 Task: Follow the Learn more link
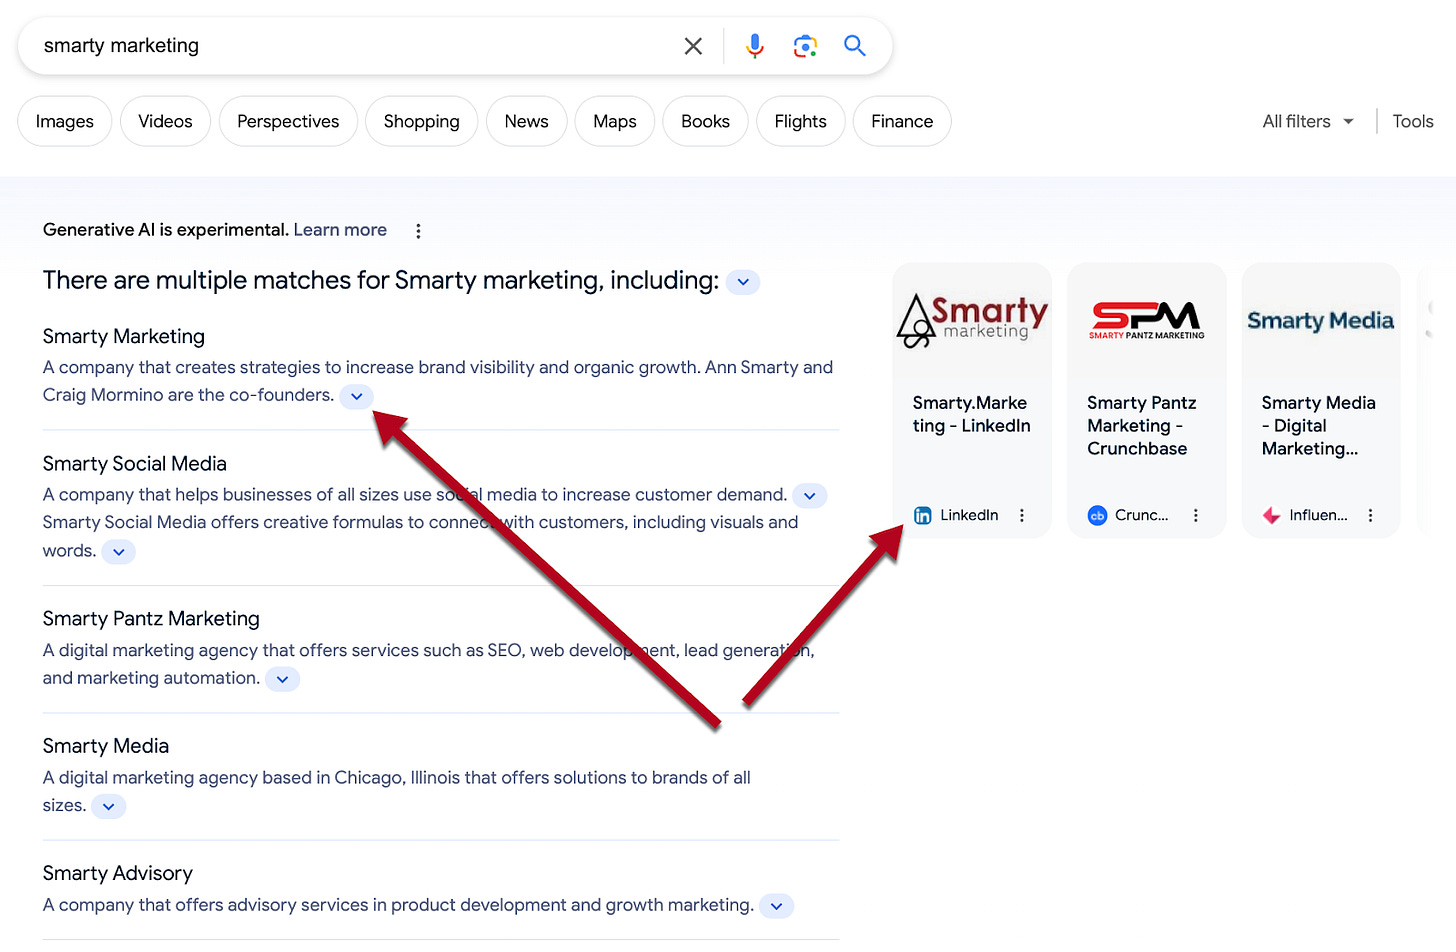340,230
